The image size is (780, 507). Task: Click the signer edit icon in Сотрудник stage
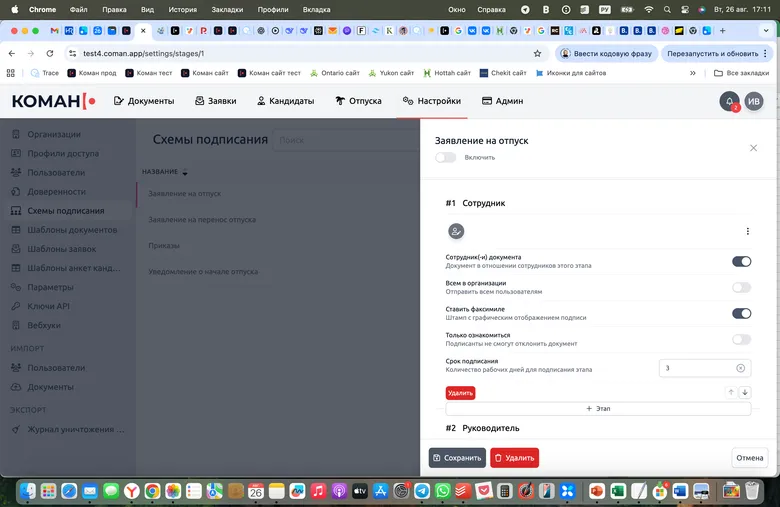[456, 231]
